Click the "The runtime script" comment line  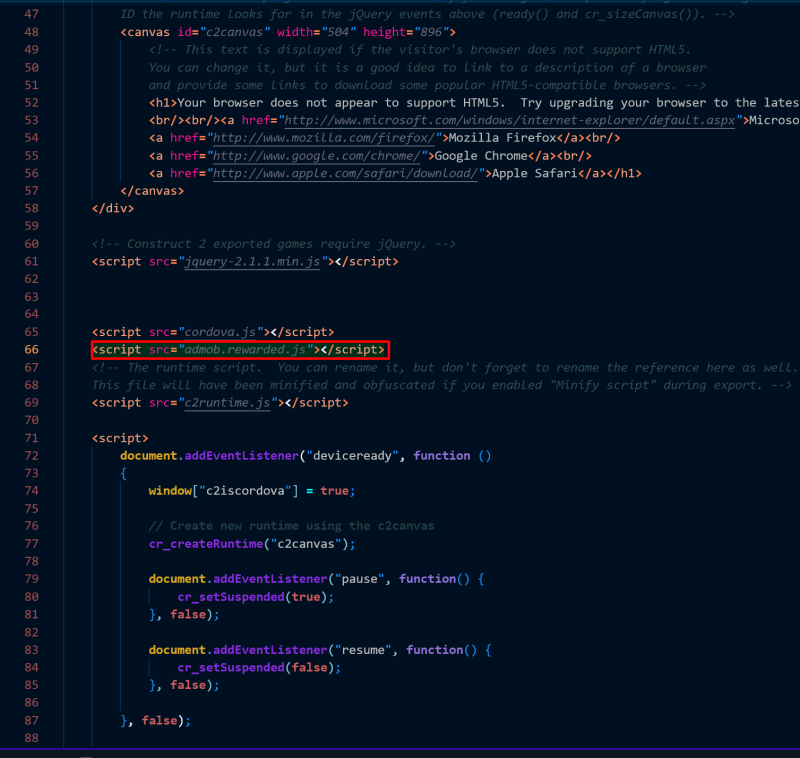[444, 367]
